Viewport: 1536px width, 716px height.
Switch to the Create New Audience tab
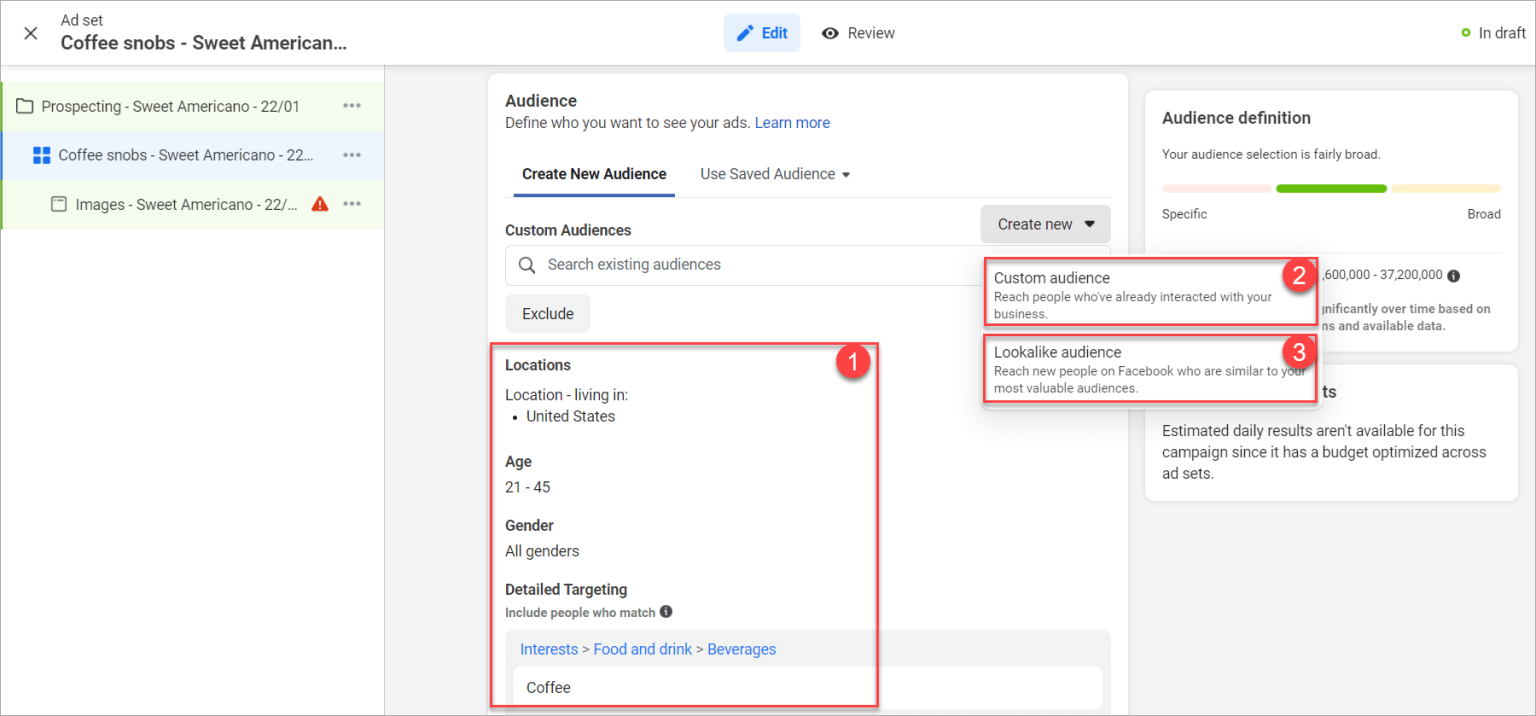click(x=593, y=173)
